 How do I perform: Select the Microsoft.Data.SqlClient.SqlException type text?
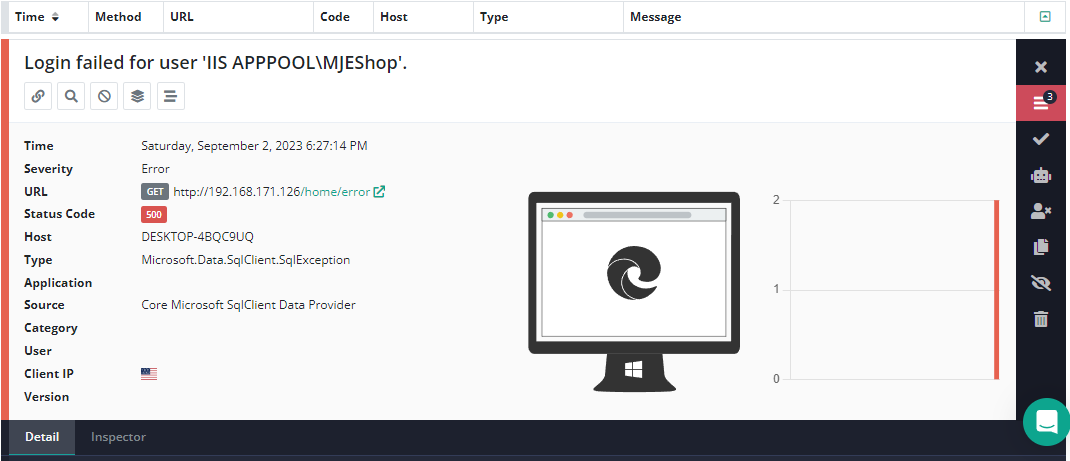[x=246, y=260]
